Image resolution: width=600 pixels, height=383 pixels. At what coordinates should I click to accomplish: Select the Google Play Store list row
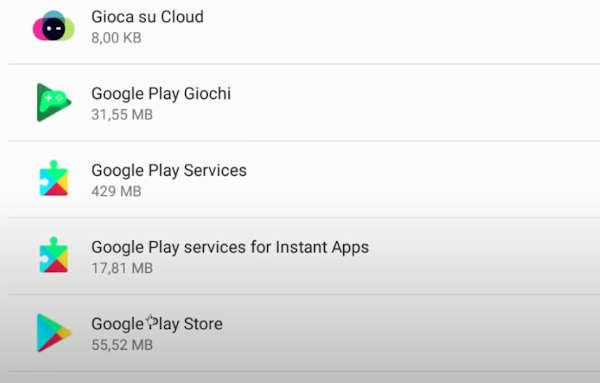304,332
